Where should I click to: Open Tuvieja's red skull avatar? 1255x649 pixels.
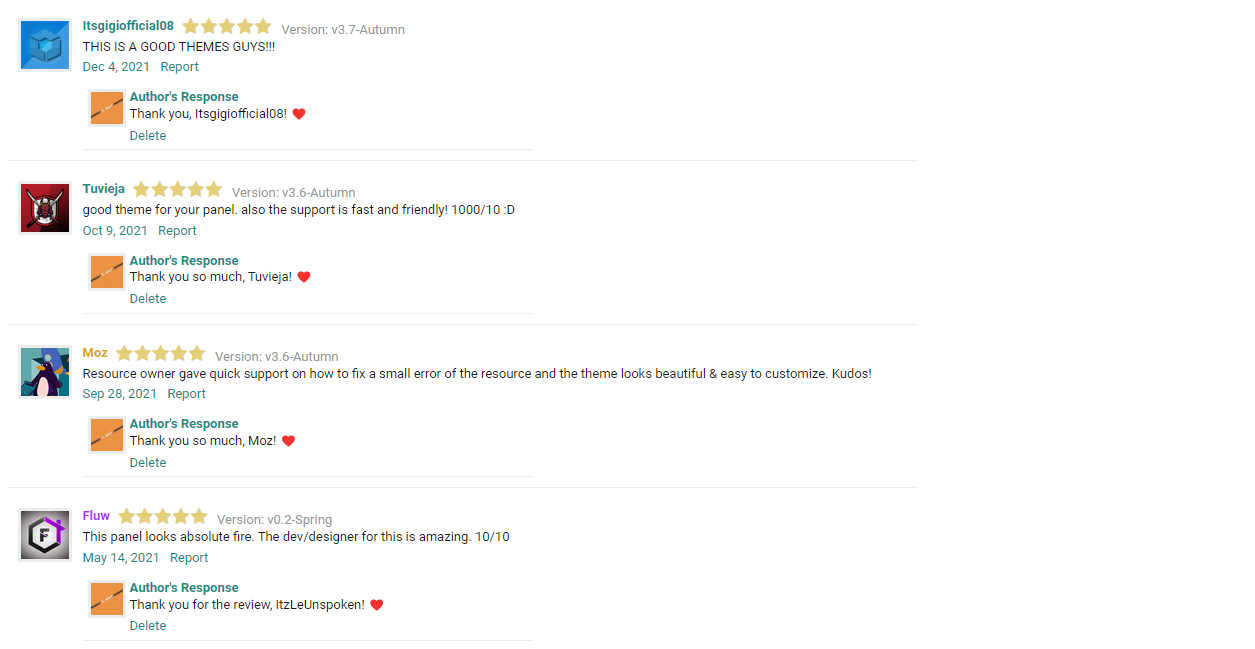pyautogui.click(x=45, y=208)
